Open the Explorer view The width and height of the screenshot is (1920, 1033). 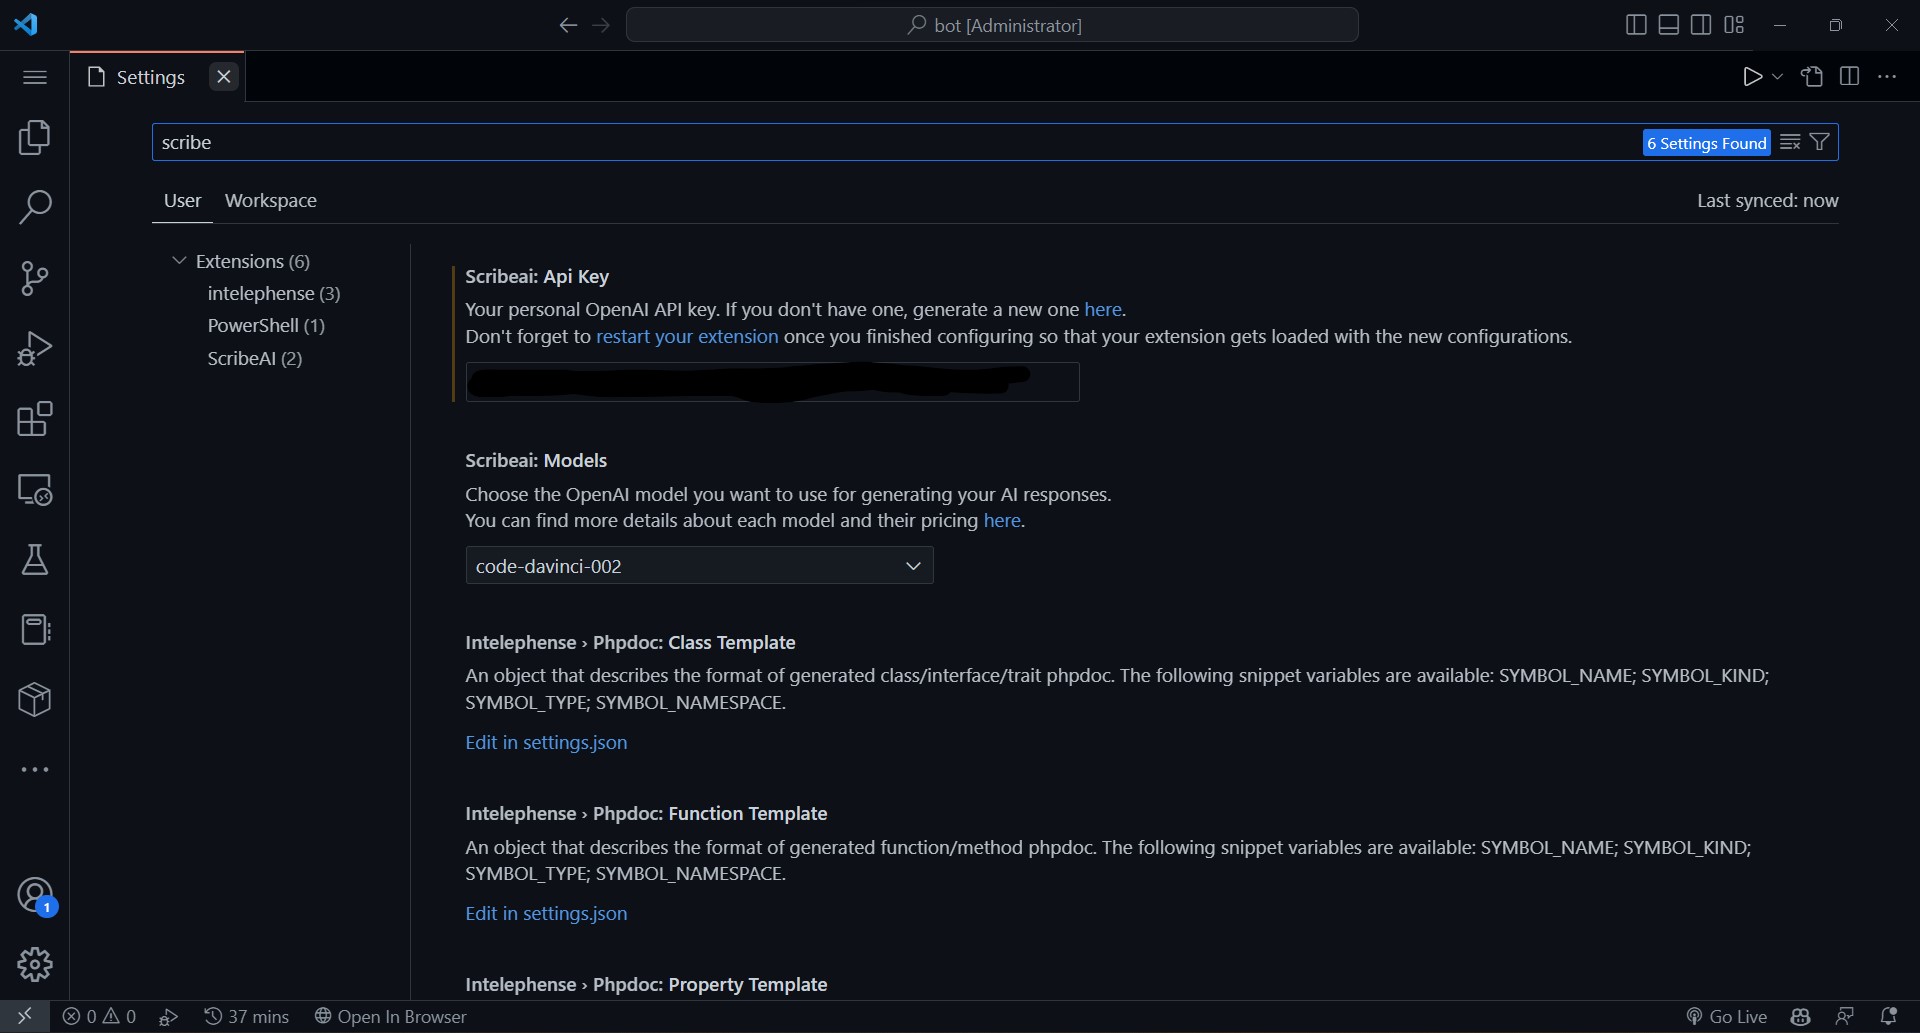pyautogui.click(x=35, y=138)
